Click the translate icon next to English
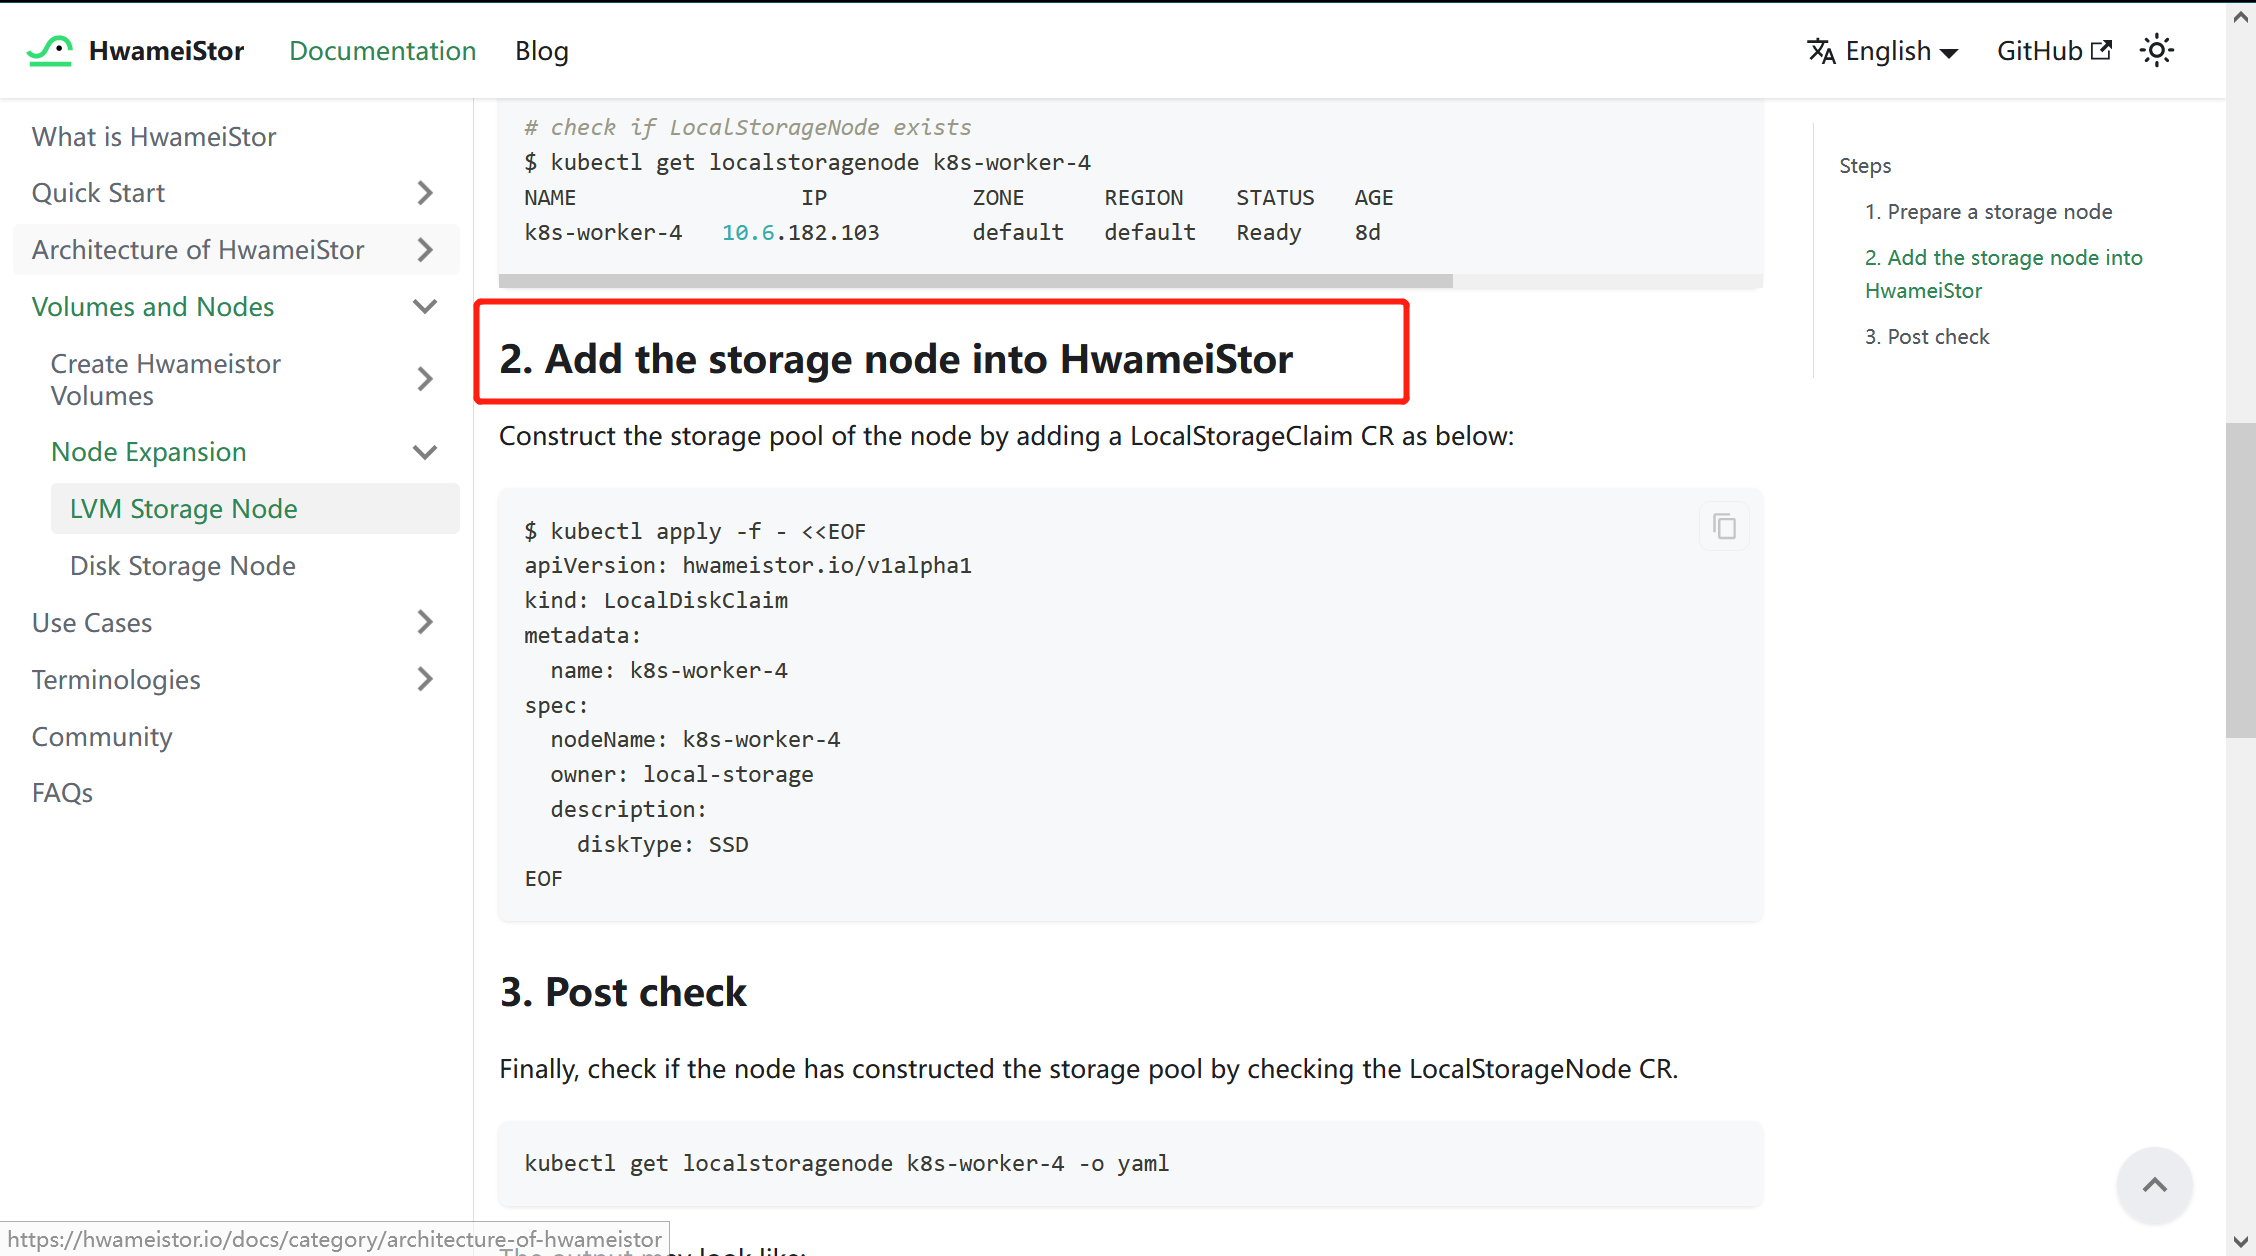Image resolution: width=2256 pixels, height=1256 pixels. tap(1822, 50)
